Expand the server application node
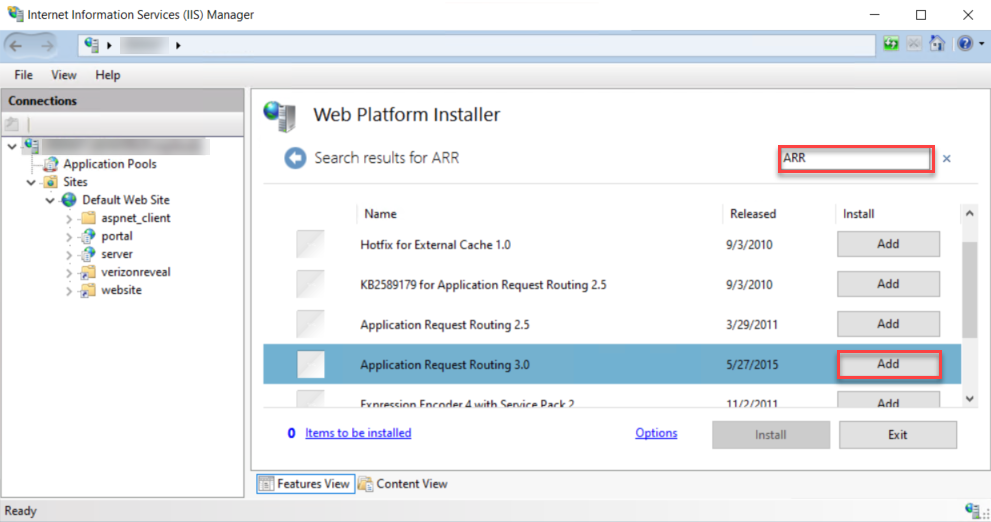Image resolution: width=991 pixels, height=522 pixels. tap(69, 255)
